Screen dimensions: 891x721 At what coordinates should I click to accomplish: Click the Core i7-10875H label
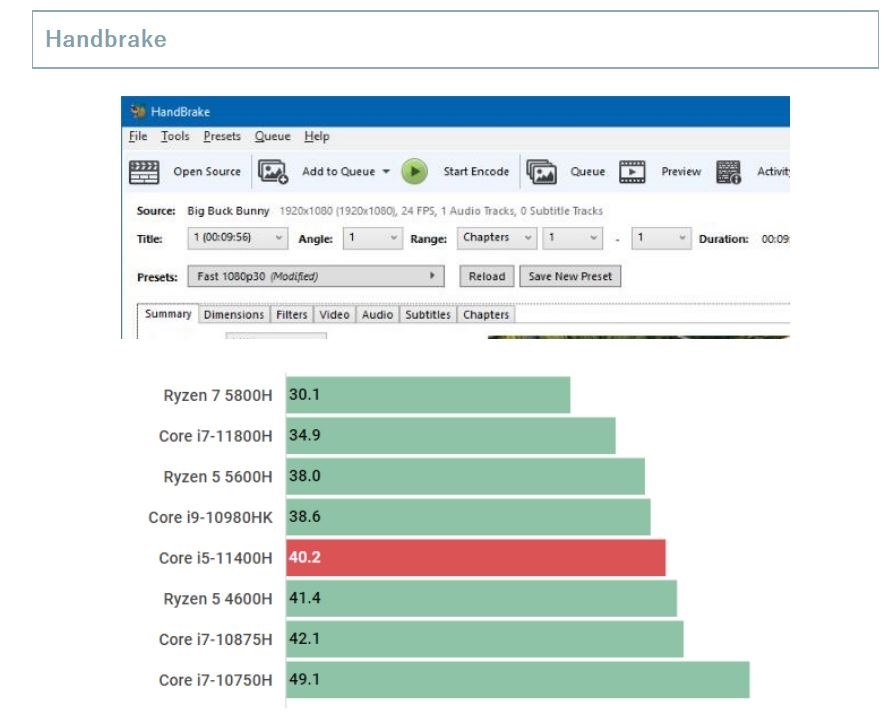(x=215, y=640)
